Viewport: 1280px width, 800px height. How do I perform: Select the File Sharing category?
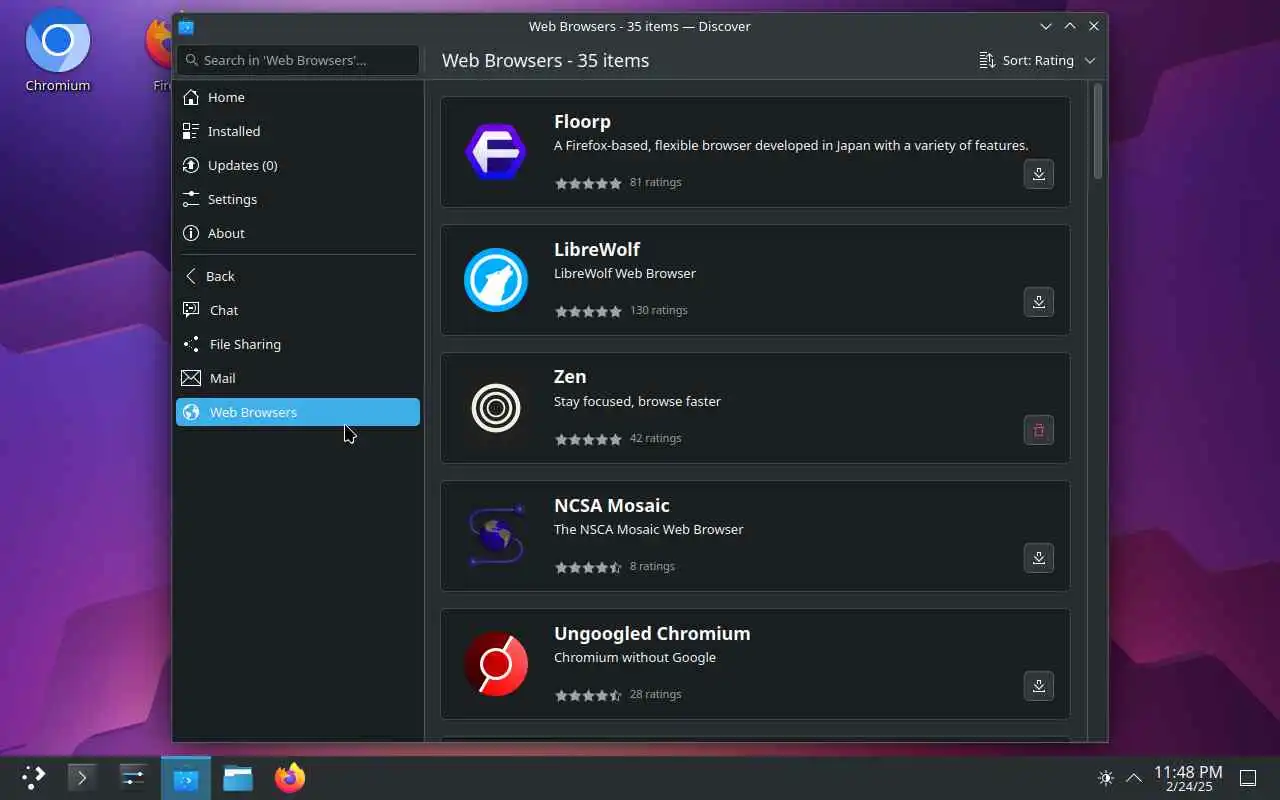298,344
